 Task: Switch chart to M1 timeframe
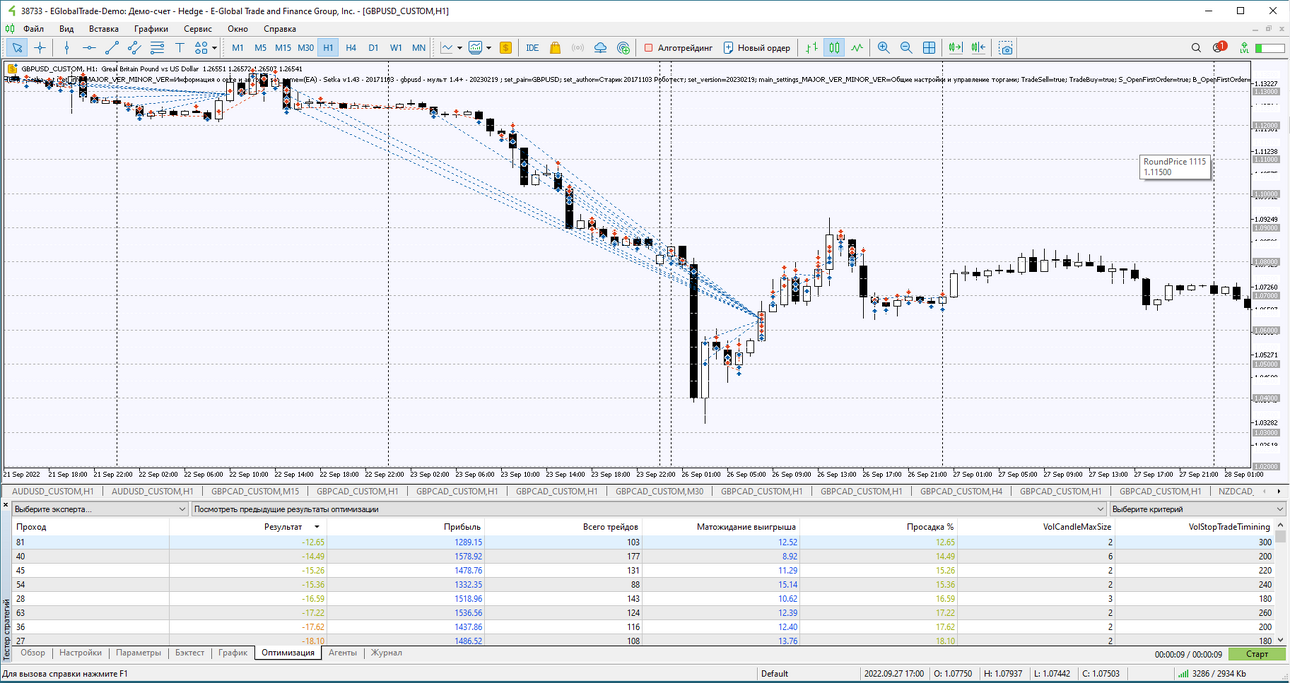[x=238, y=47]
